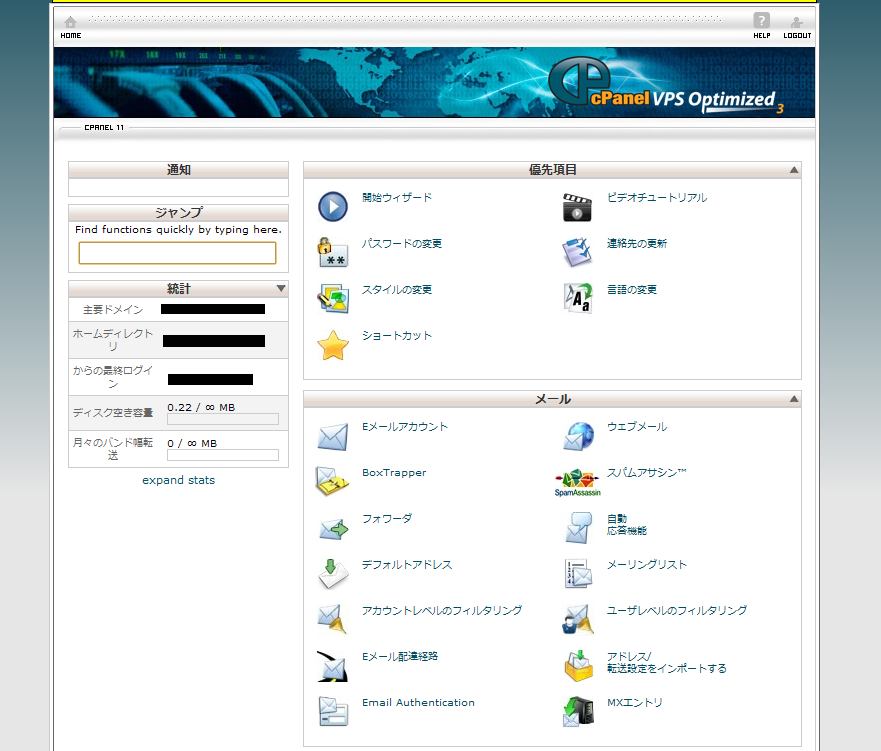Screen dimensions: 881x751
Task: Click the expand stats link
Action: 178,480
